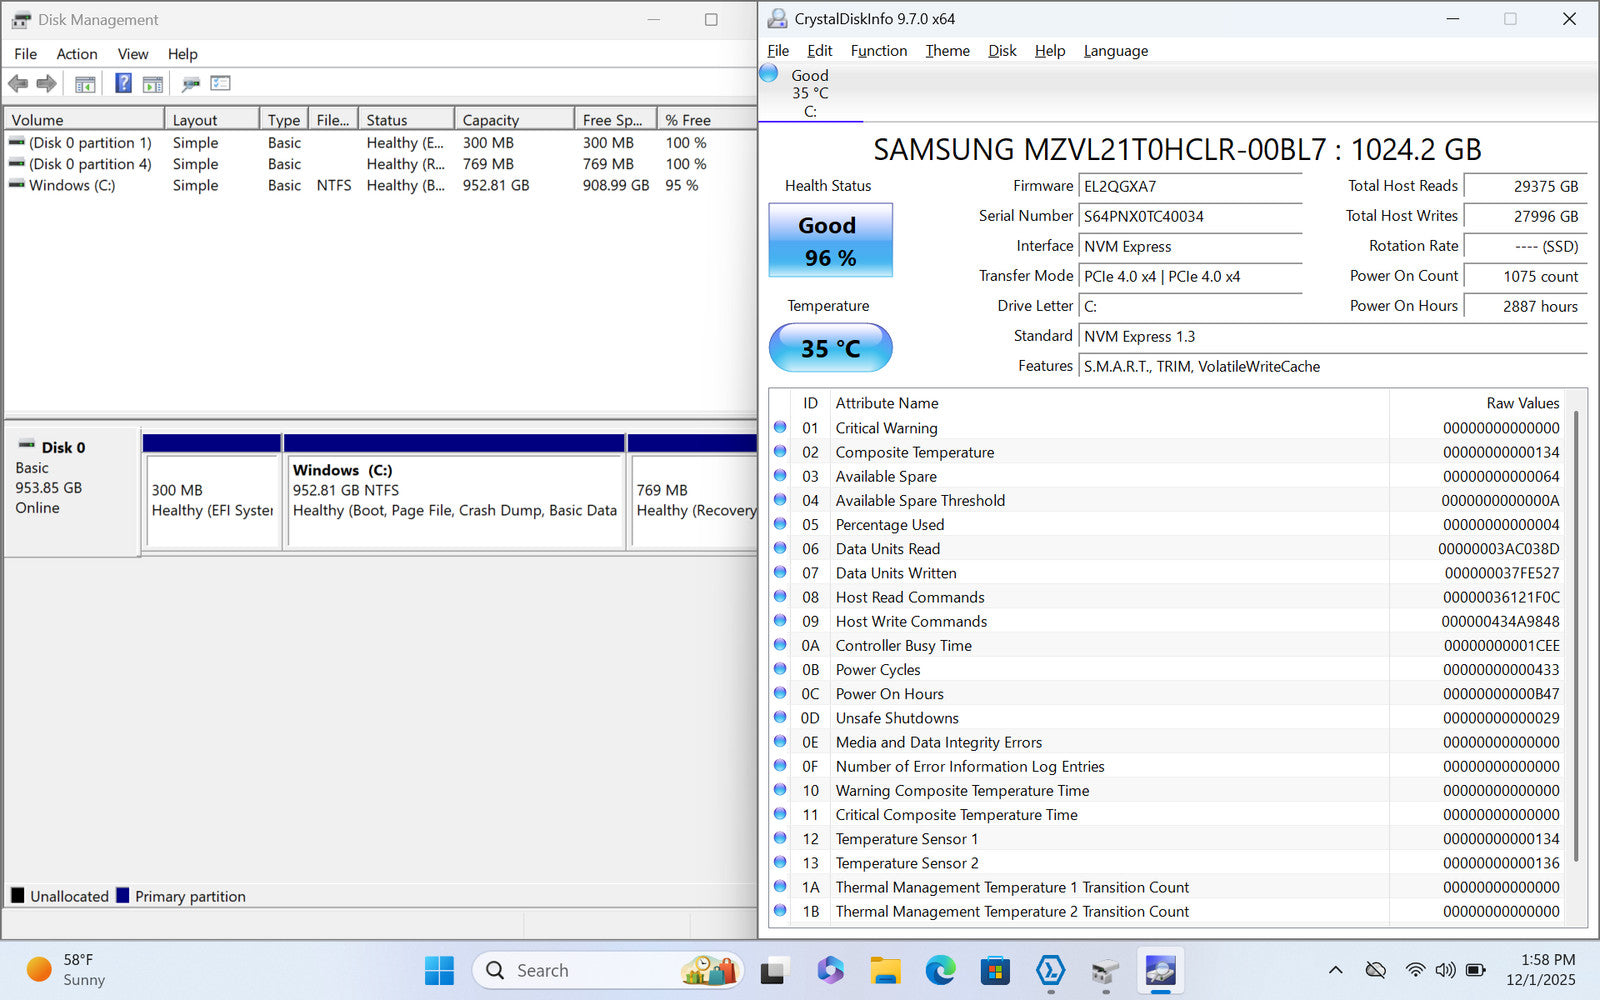Toggle the Show/Hide Console Tree icon
Viewport: 1600px width, 1000px height.
pos(85,84)
